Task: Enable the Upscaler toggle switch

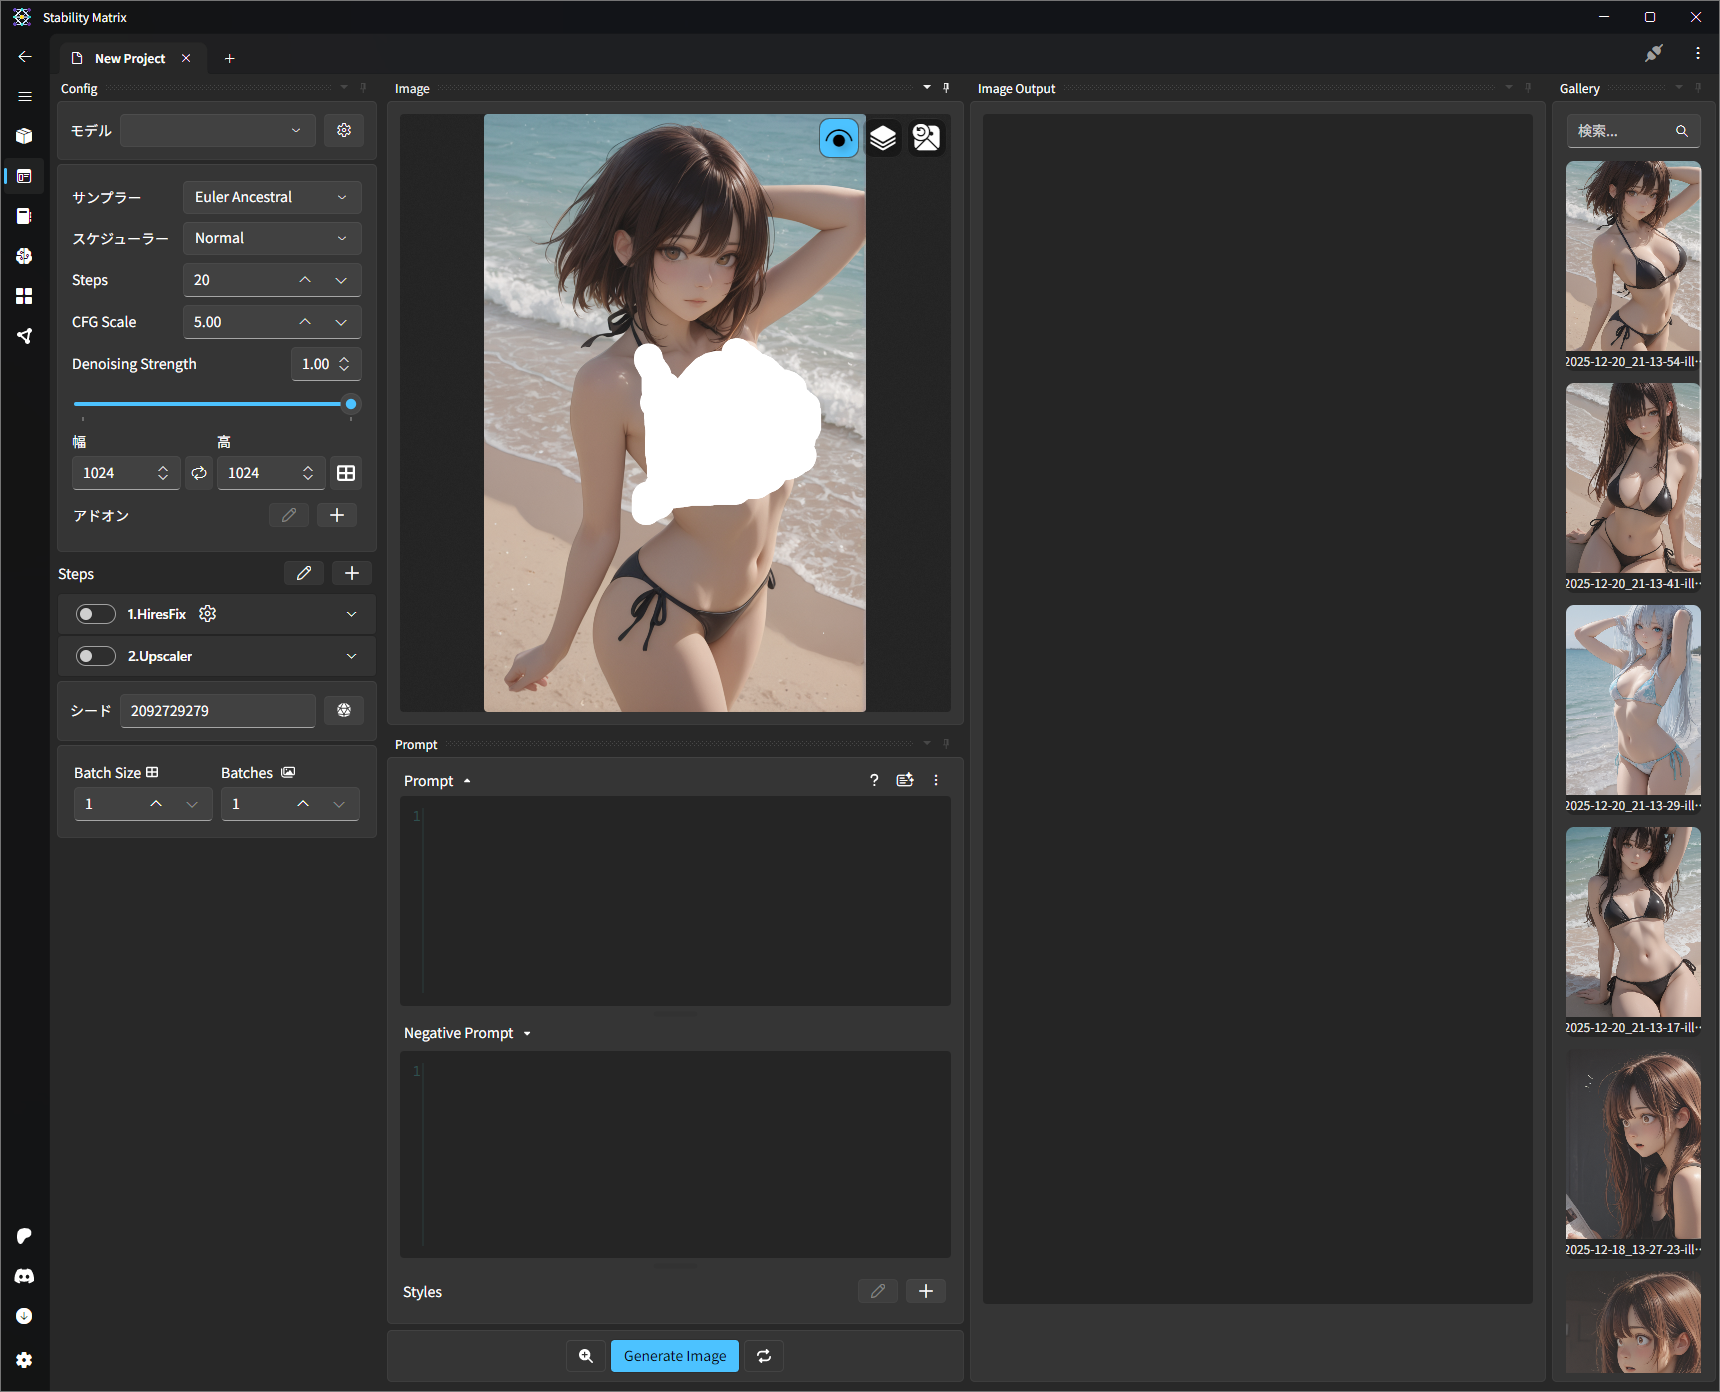Action: 95,656
